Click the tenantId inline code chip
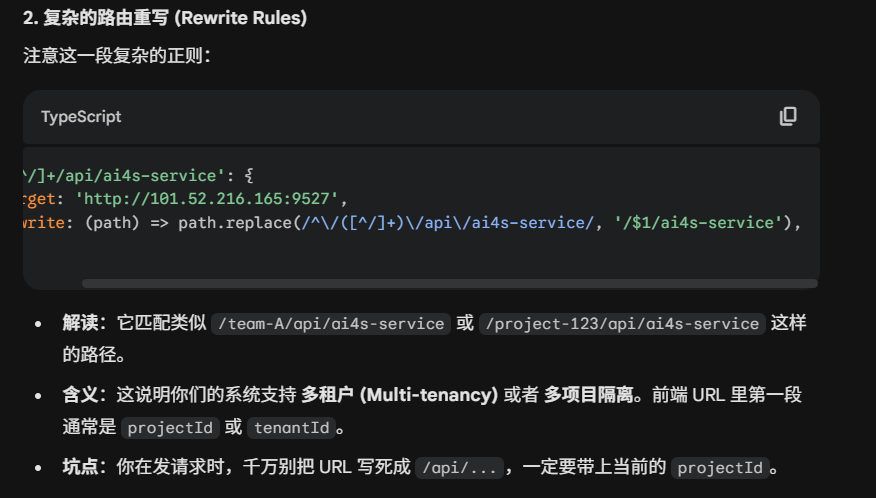This screenshot has width=876, height=498. tap(291, 427)
